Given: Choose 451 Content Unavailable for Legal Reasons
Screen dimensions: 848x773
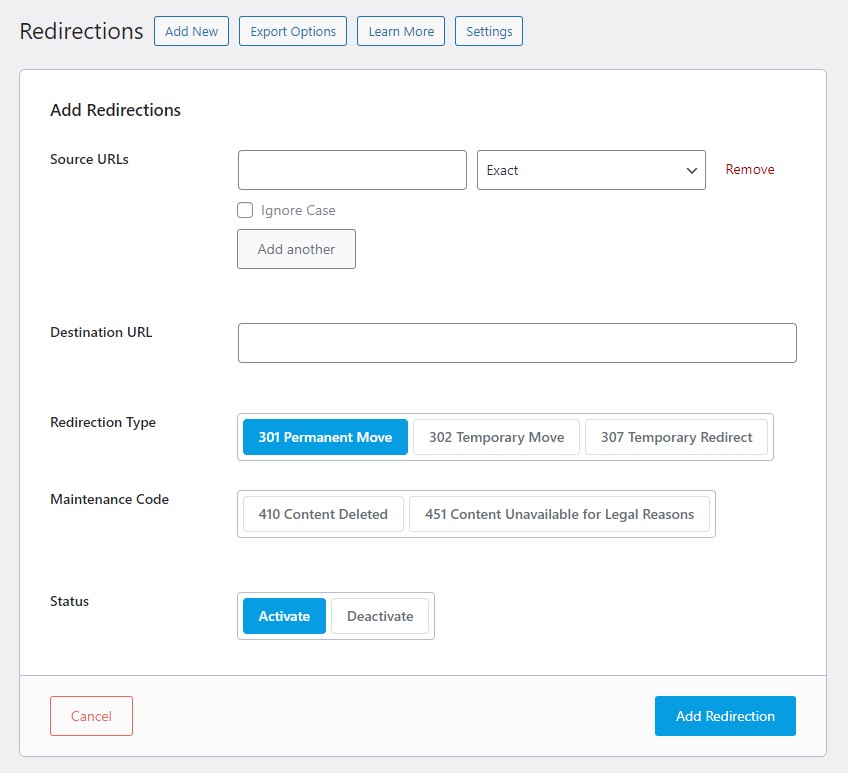Looking at the screenshot, I should [x=559, y=514].
